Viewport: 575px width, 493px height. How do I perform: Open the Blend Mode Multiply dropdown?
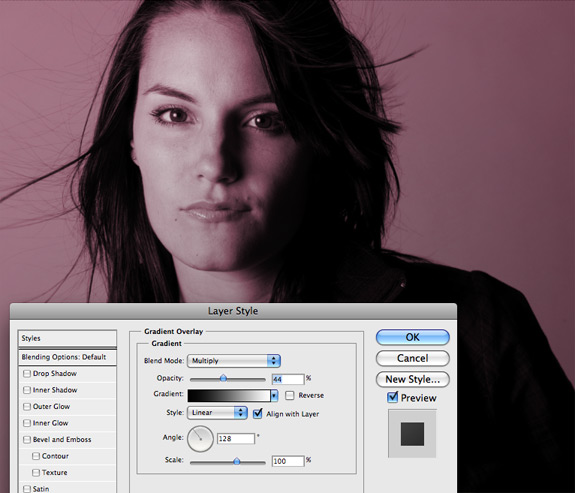click(x=234, y=361)
